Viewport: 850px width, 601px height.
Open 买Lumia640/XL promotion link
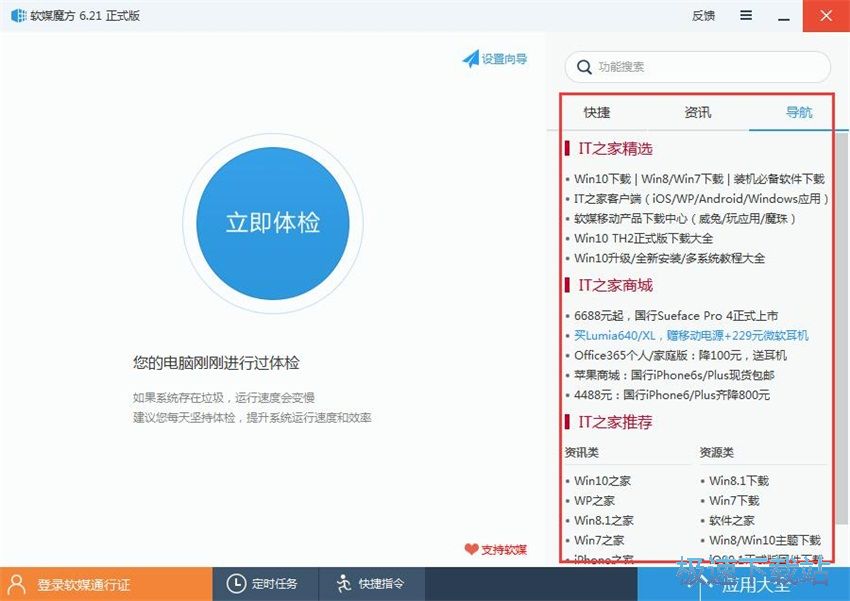pyautogui.click(x=691, y=335)
